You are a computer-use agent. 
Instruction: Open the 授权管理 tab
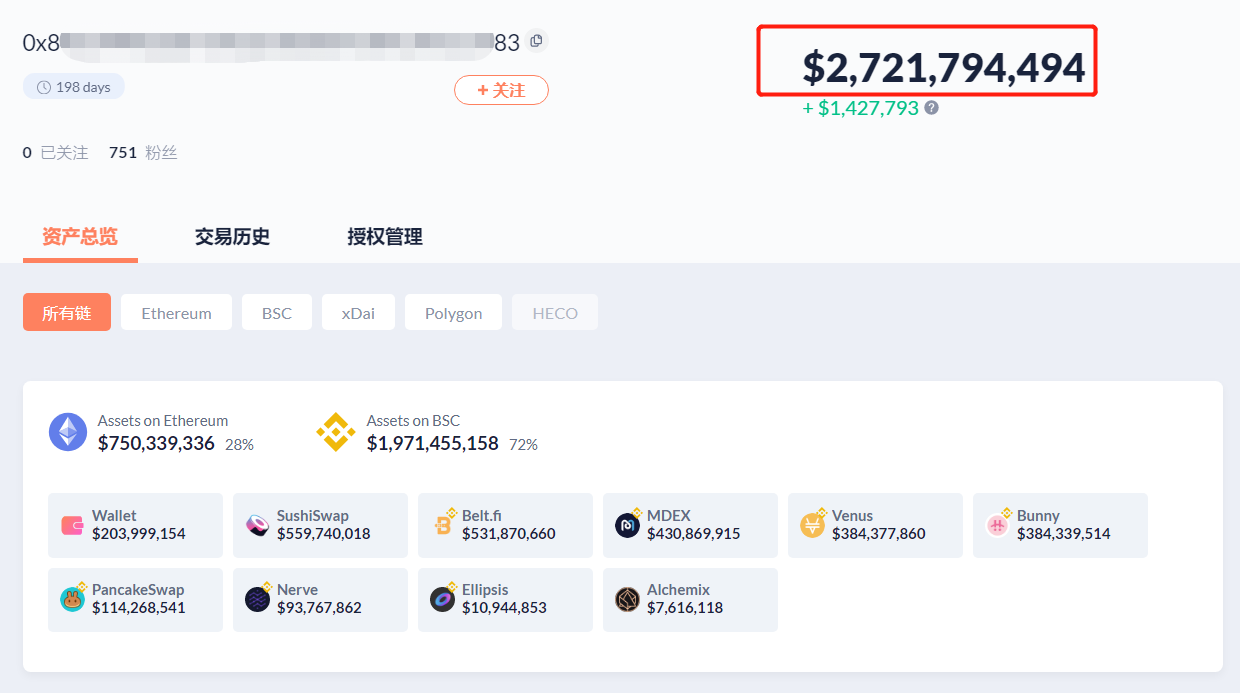point(383,237)
